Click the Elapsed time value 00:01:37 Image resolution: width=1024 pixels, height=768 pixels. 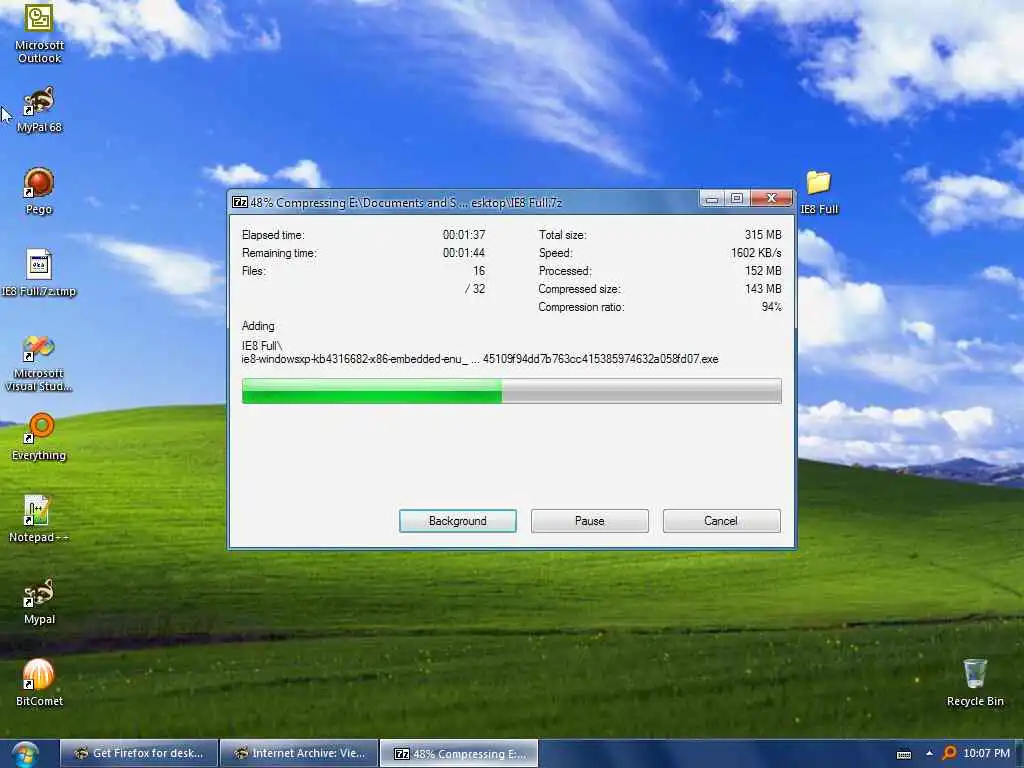[x=464, y=235]
